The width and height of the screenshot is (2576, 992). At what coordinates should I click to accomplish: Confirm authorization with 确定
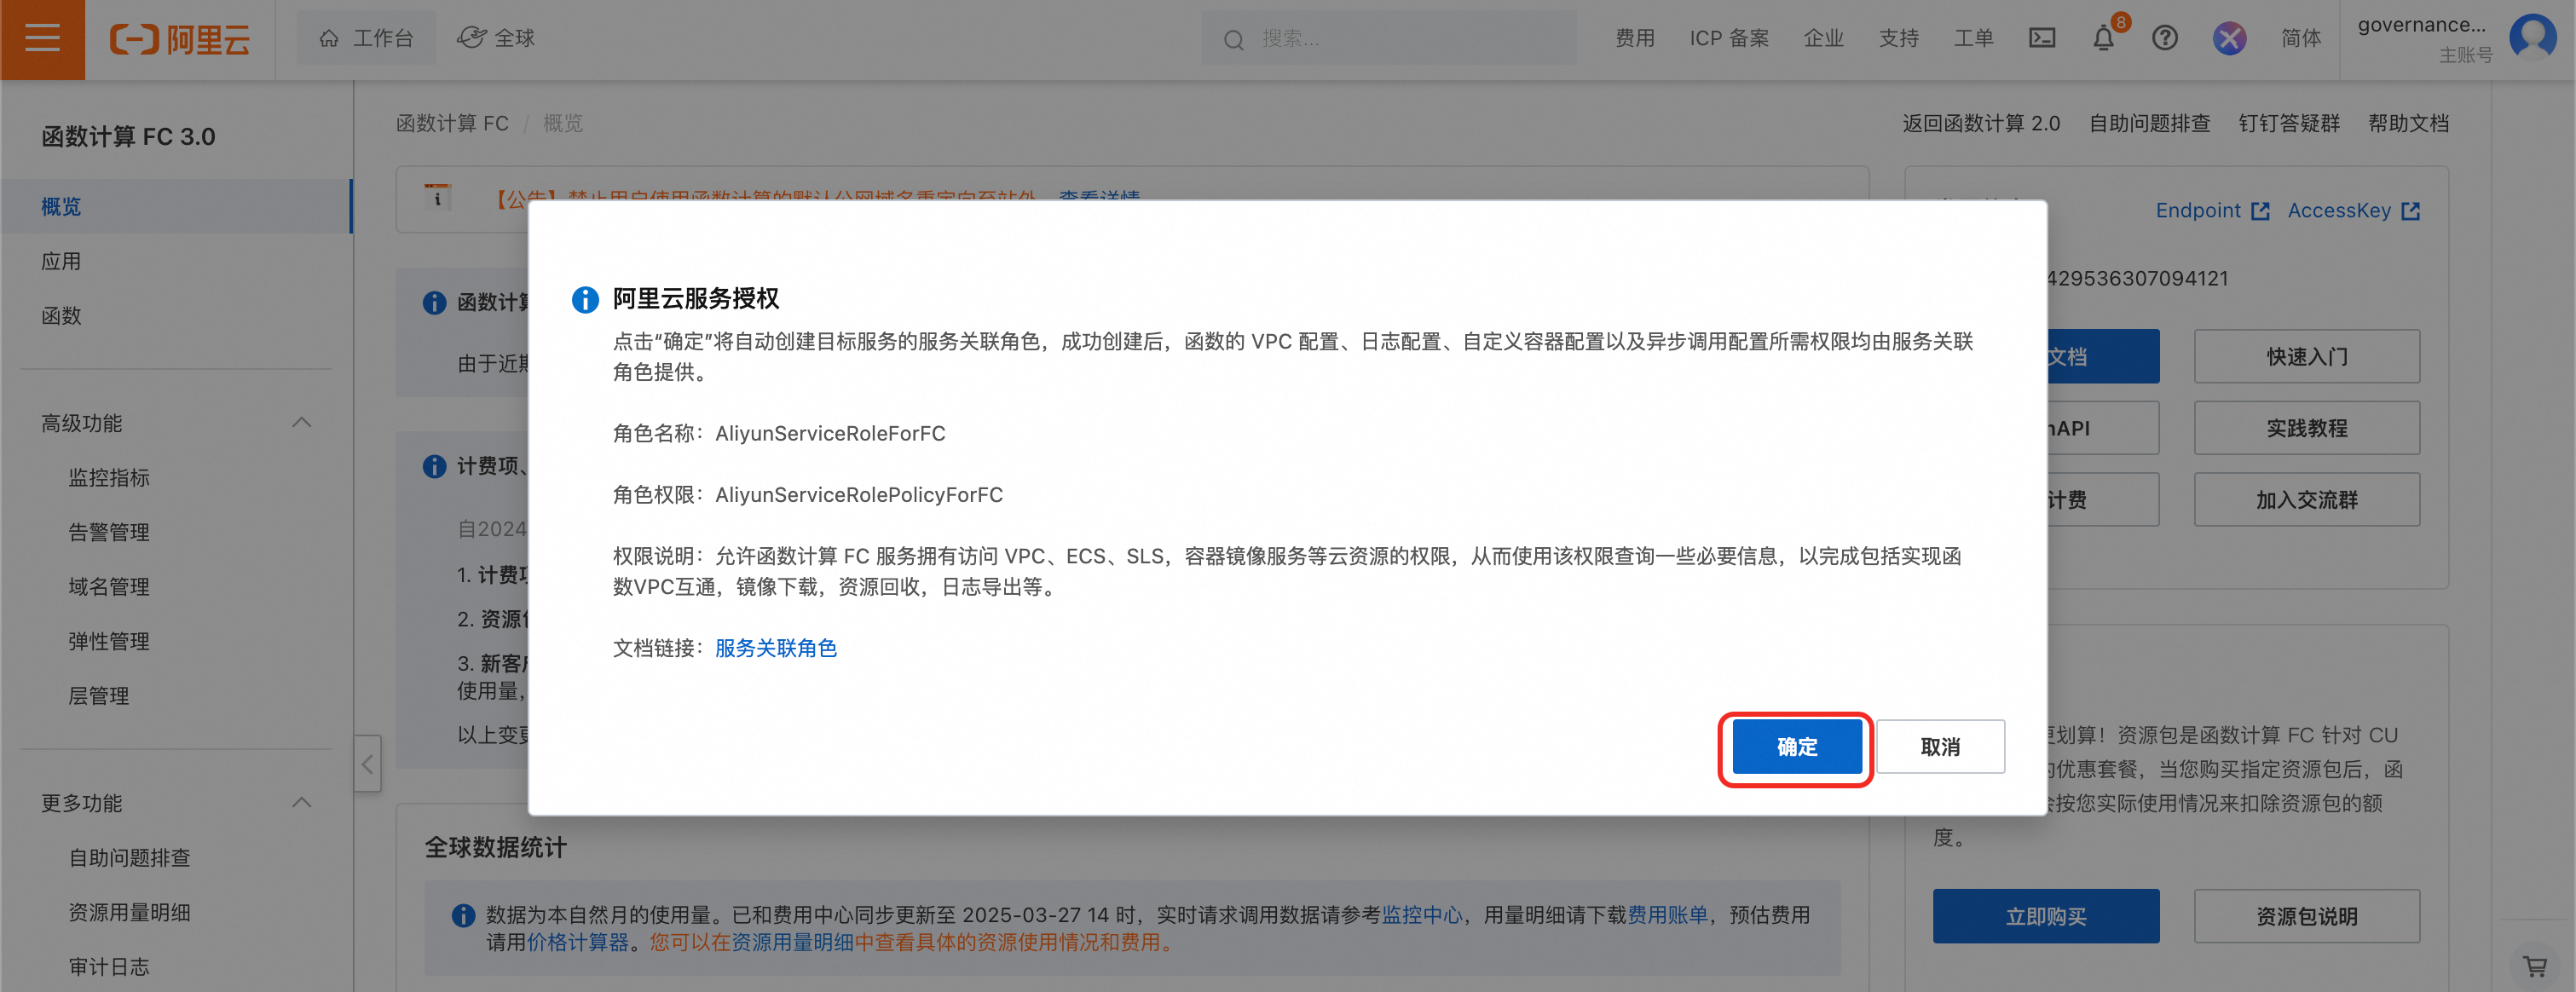tap(1797, 747)
